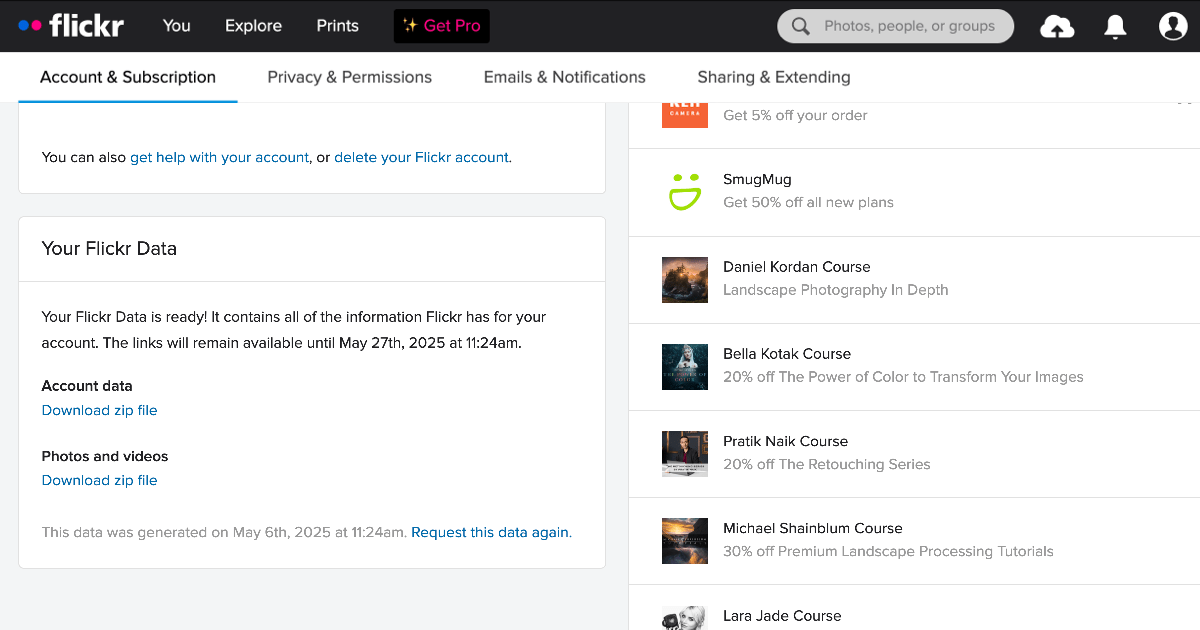The height and width of the screenshot is (630, 1200).
Task: Click 30% off Premium Landscape Processing Tutorials
Action: (x=889, y=551)
